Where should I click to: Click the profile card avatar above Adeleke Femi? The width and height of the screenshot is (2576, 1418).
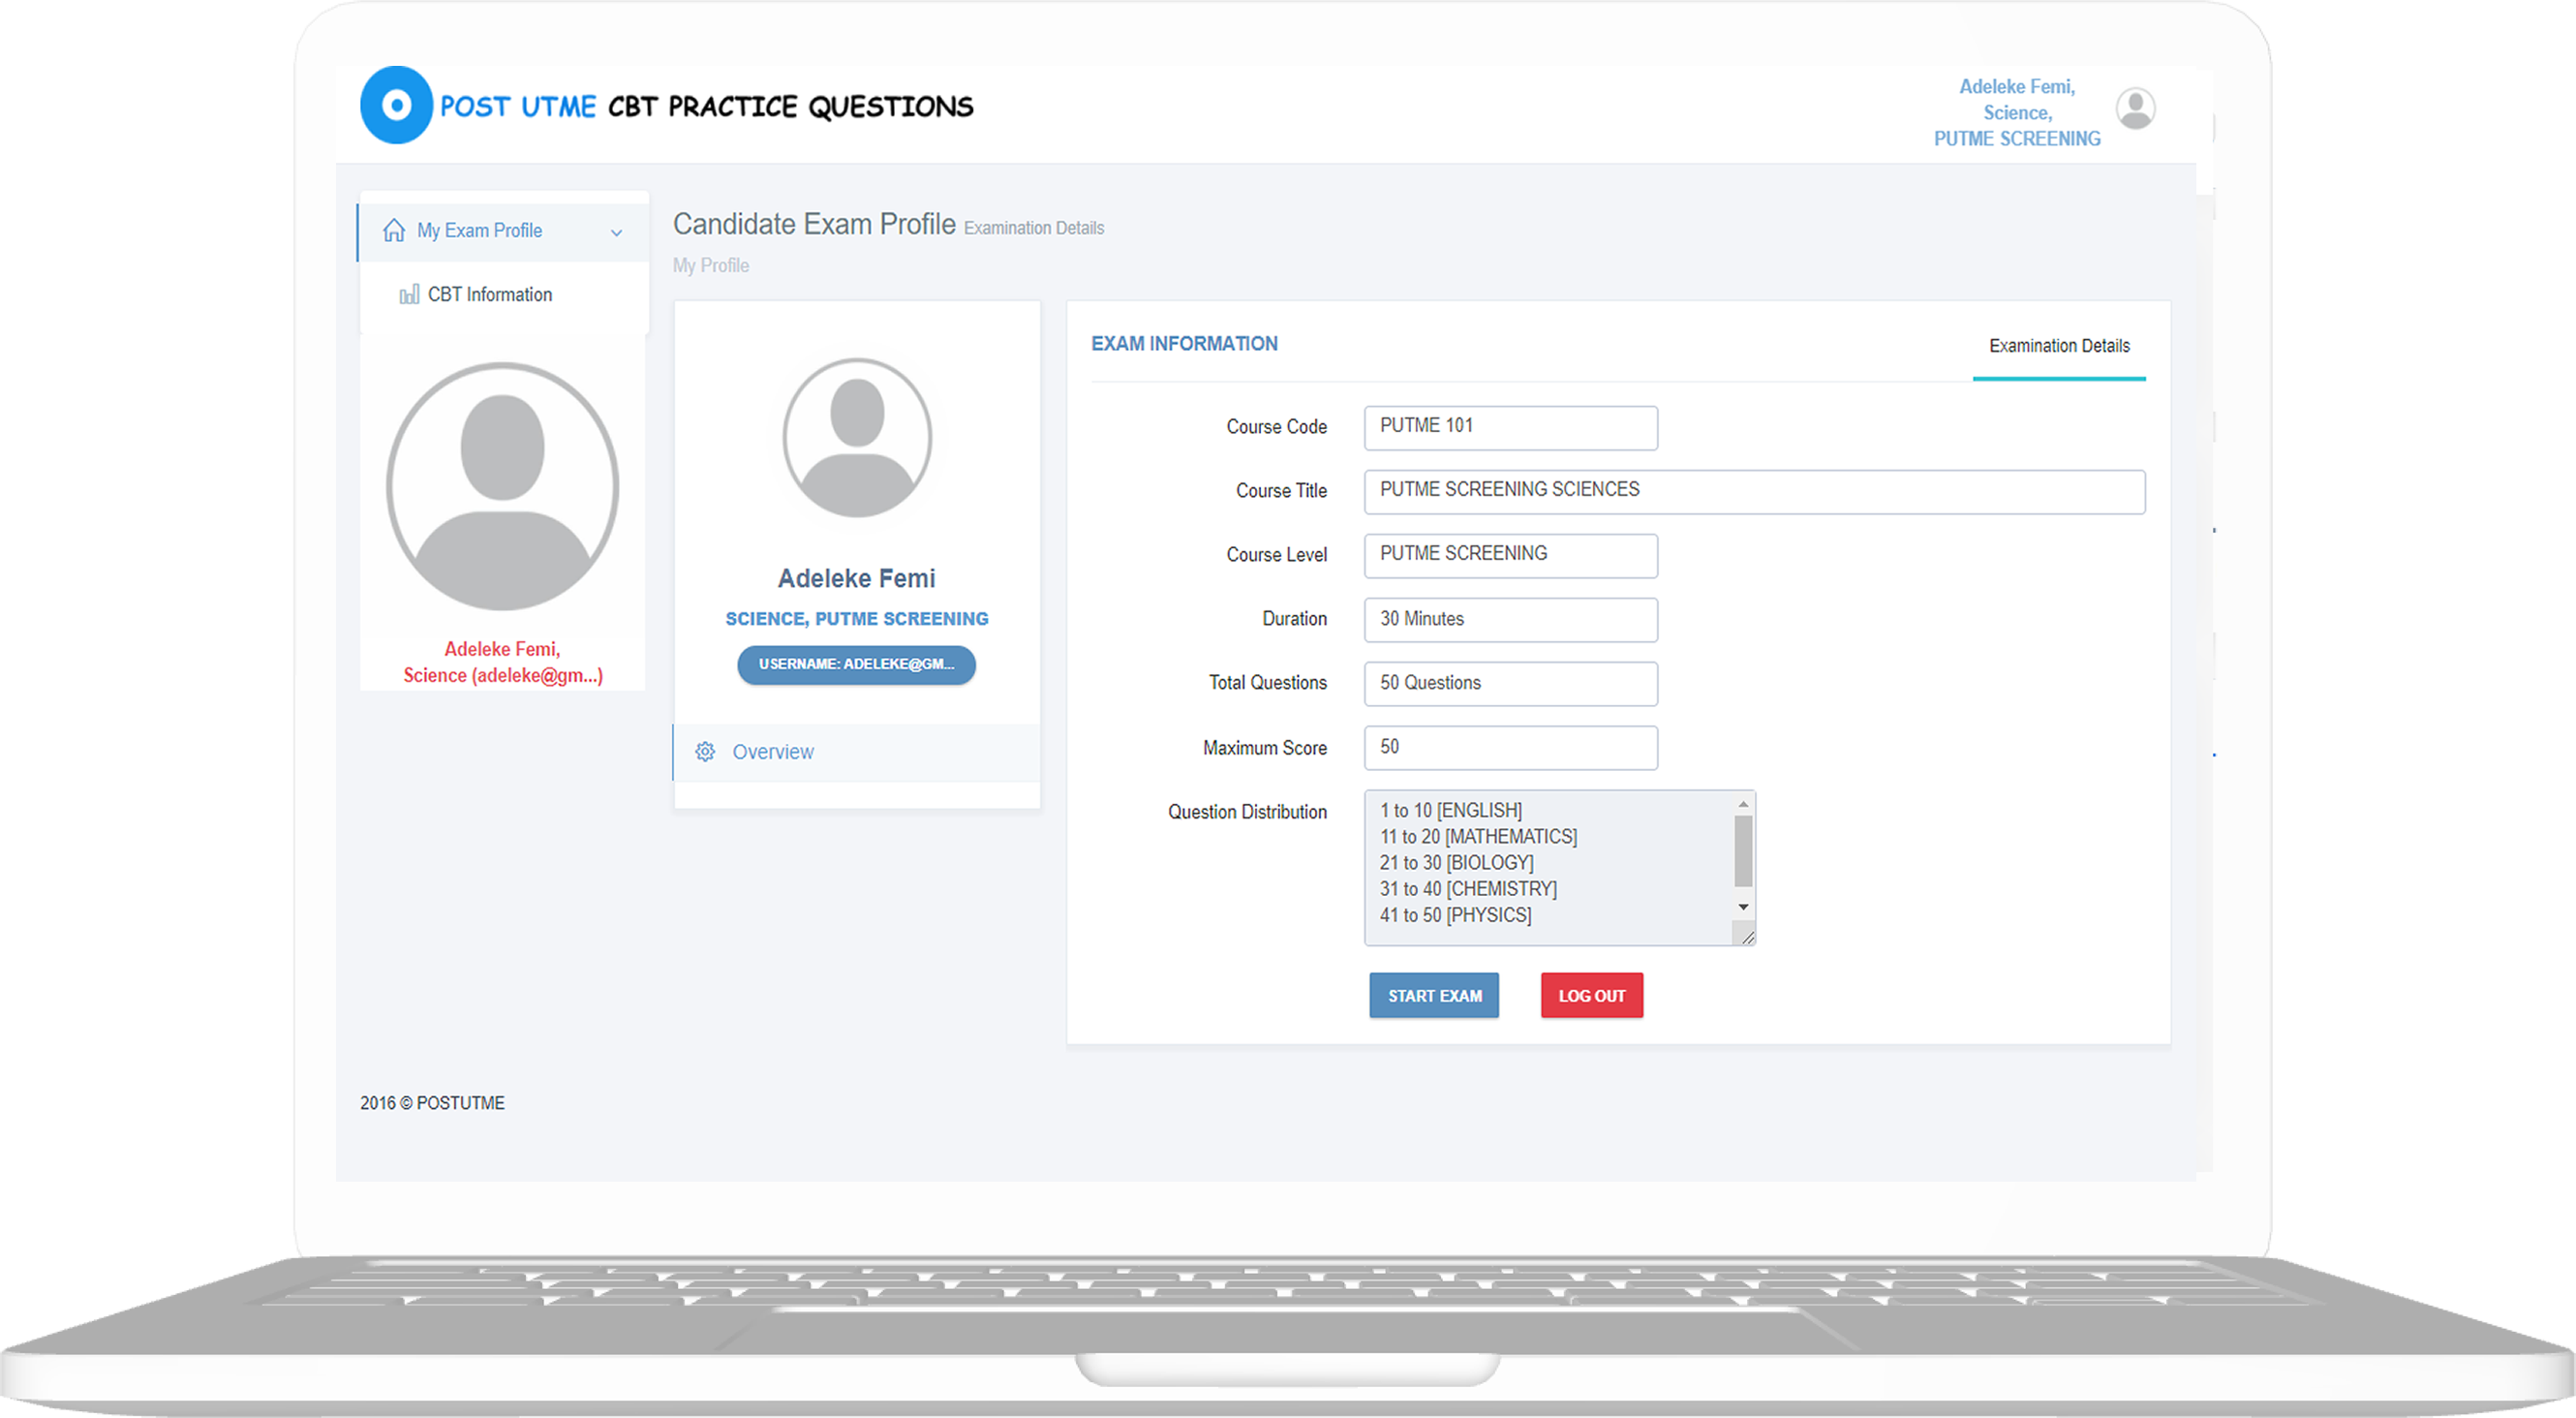click(x=857, y=437)
